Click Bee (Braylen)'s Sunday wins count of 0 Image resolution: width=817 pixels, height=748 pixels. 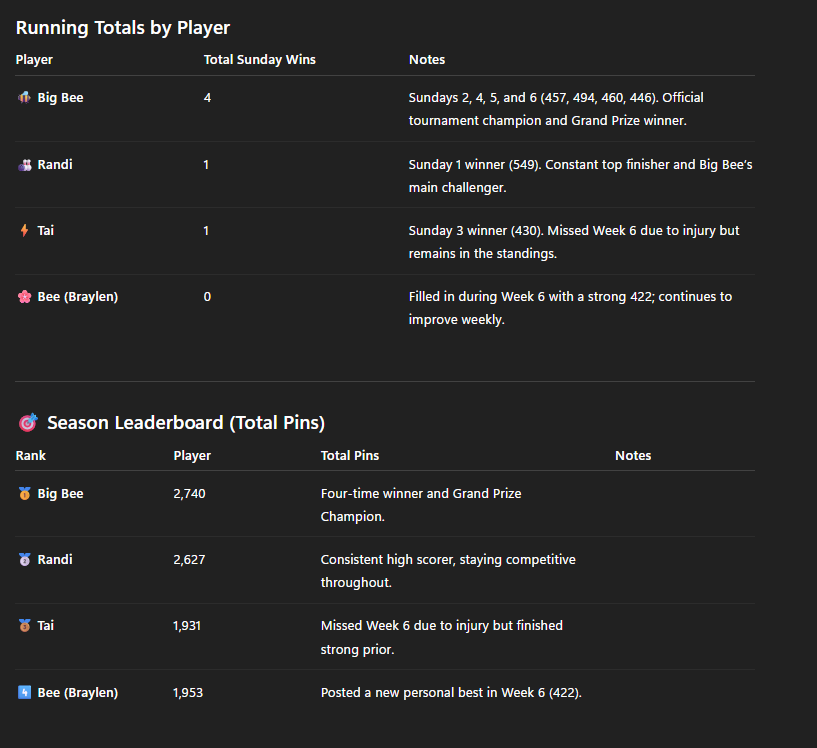[x=207, y=297]
